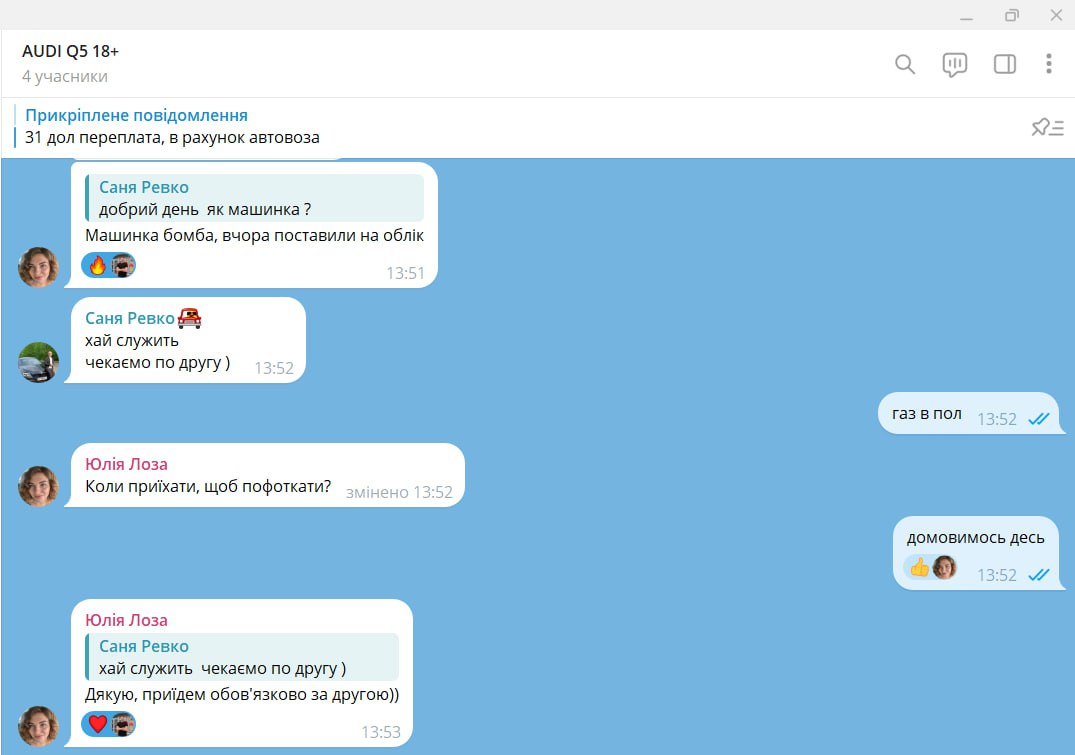Viewport: 1075px width, 755px height.
Task: Click the 13:51 timestamp on 'Машинка бомба' message
Action: pos(405,273)
